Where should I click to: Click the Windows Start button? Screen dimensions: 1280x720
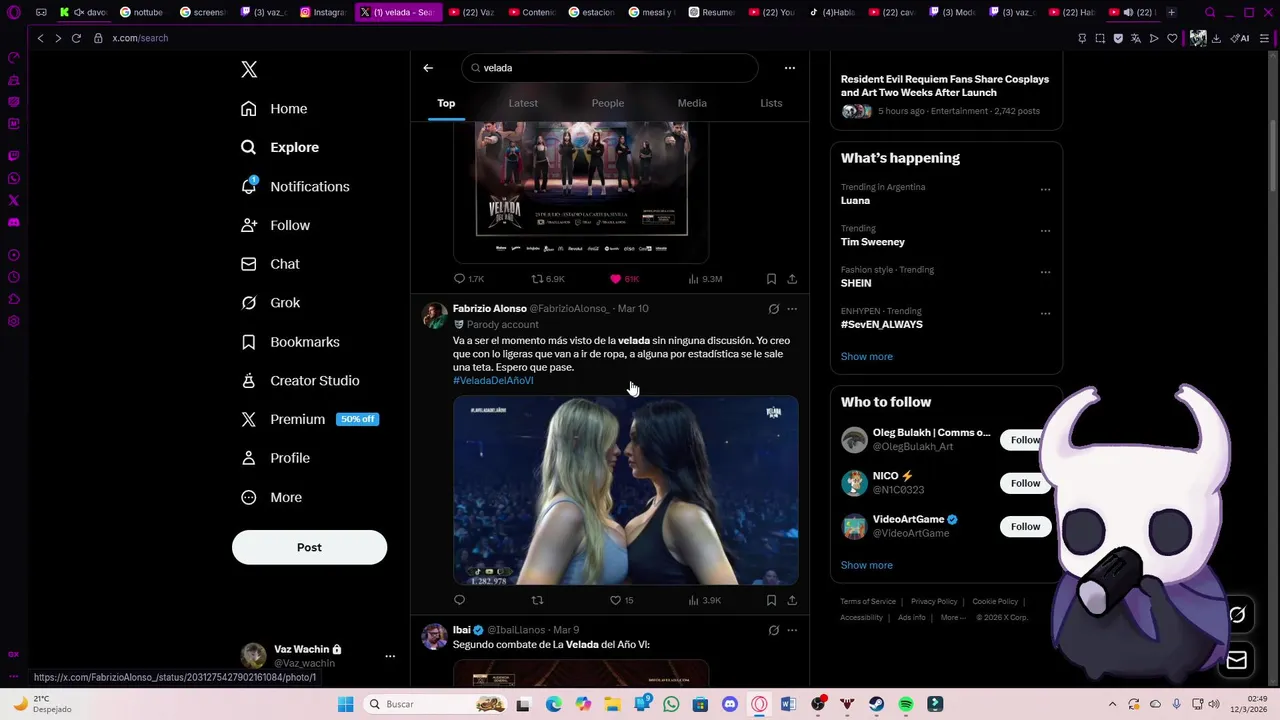coord(345,704)
